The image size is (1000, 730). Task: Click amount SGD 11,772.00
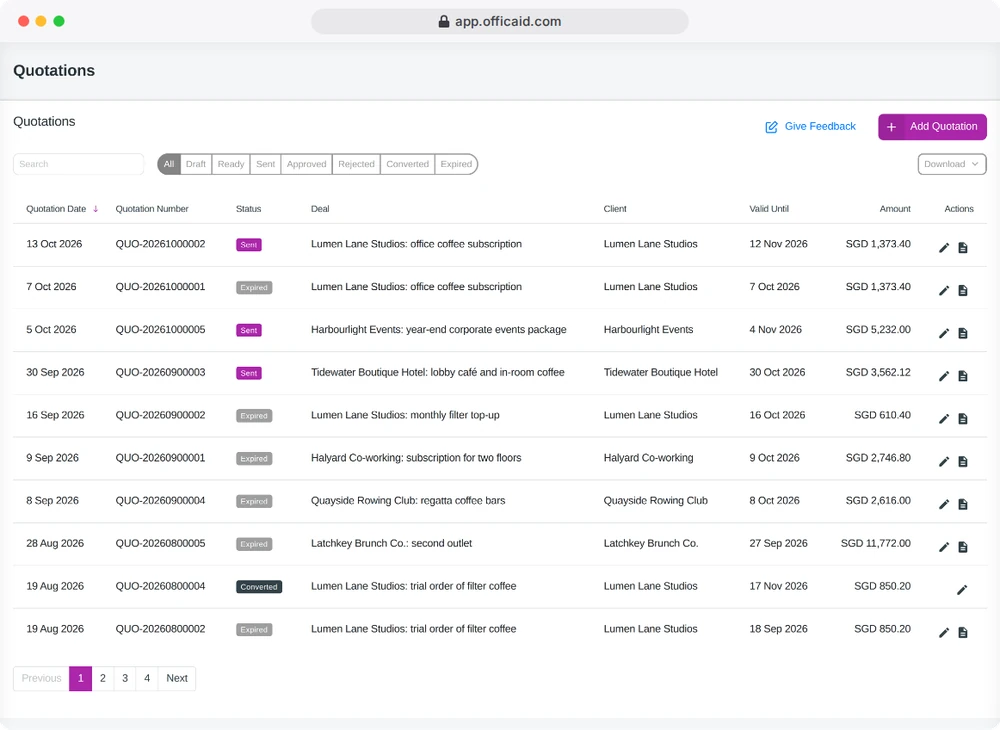click(x=875, y=543)
